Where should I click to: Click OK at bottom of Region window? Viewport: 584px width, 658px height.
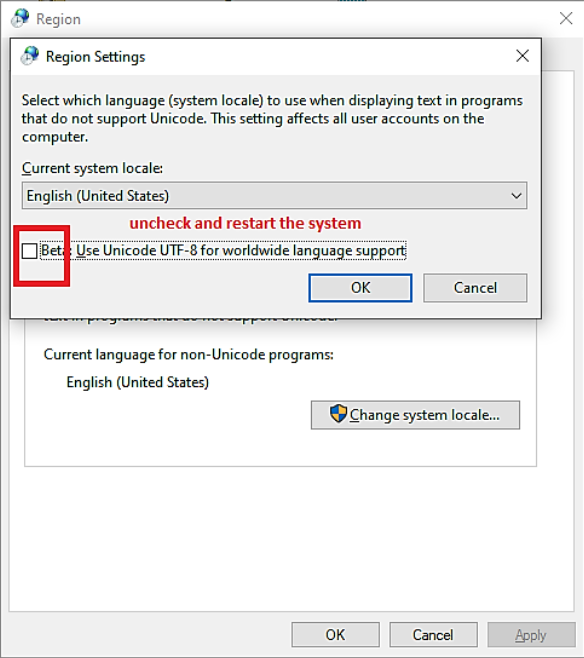[336, 634]
